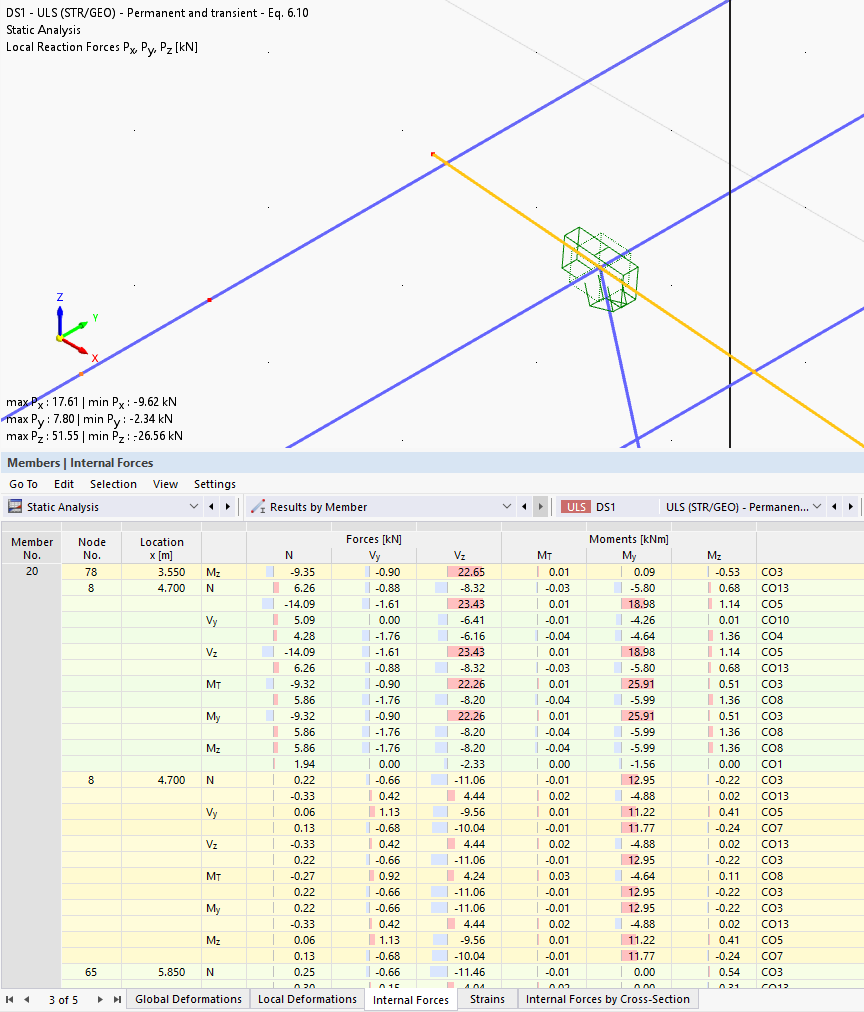Go to next design situation arrow

coord(851,507)
